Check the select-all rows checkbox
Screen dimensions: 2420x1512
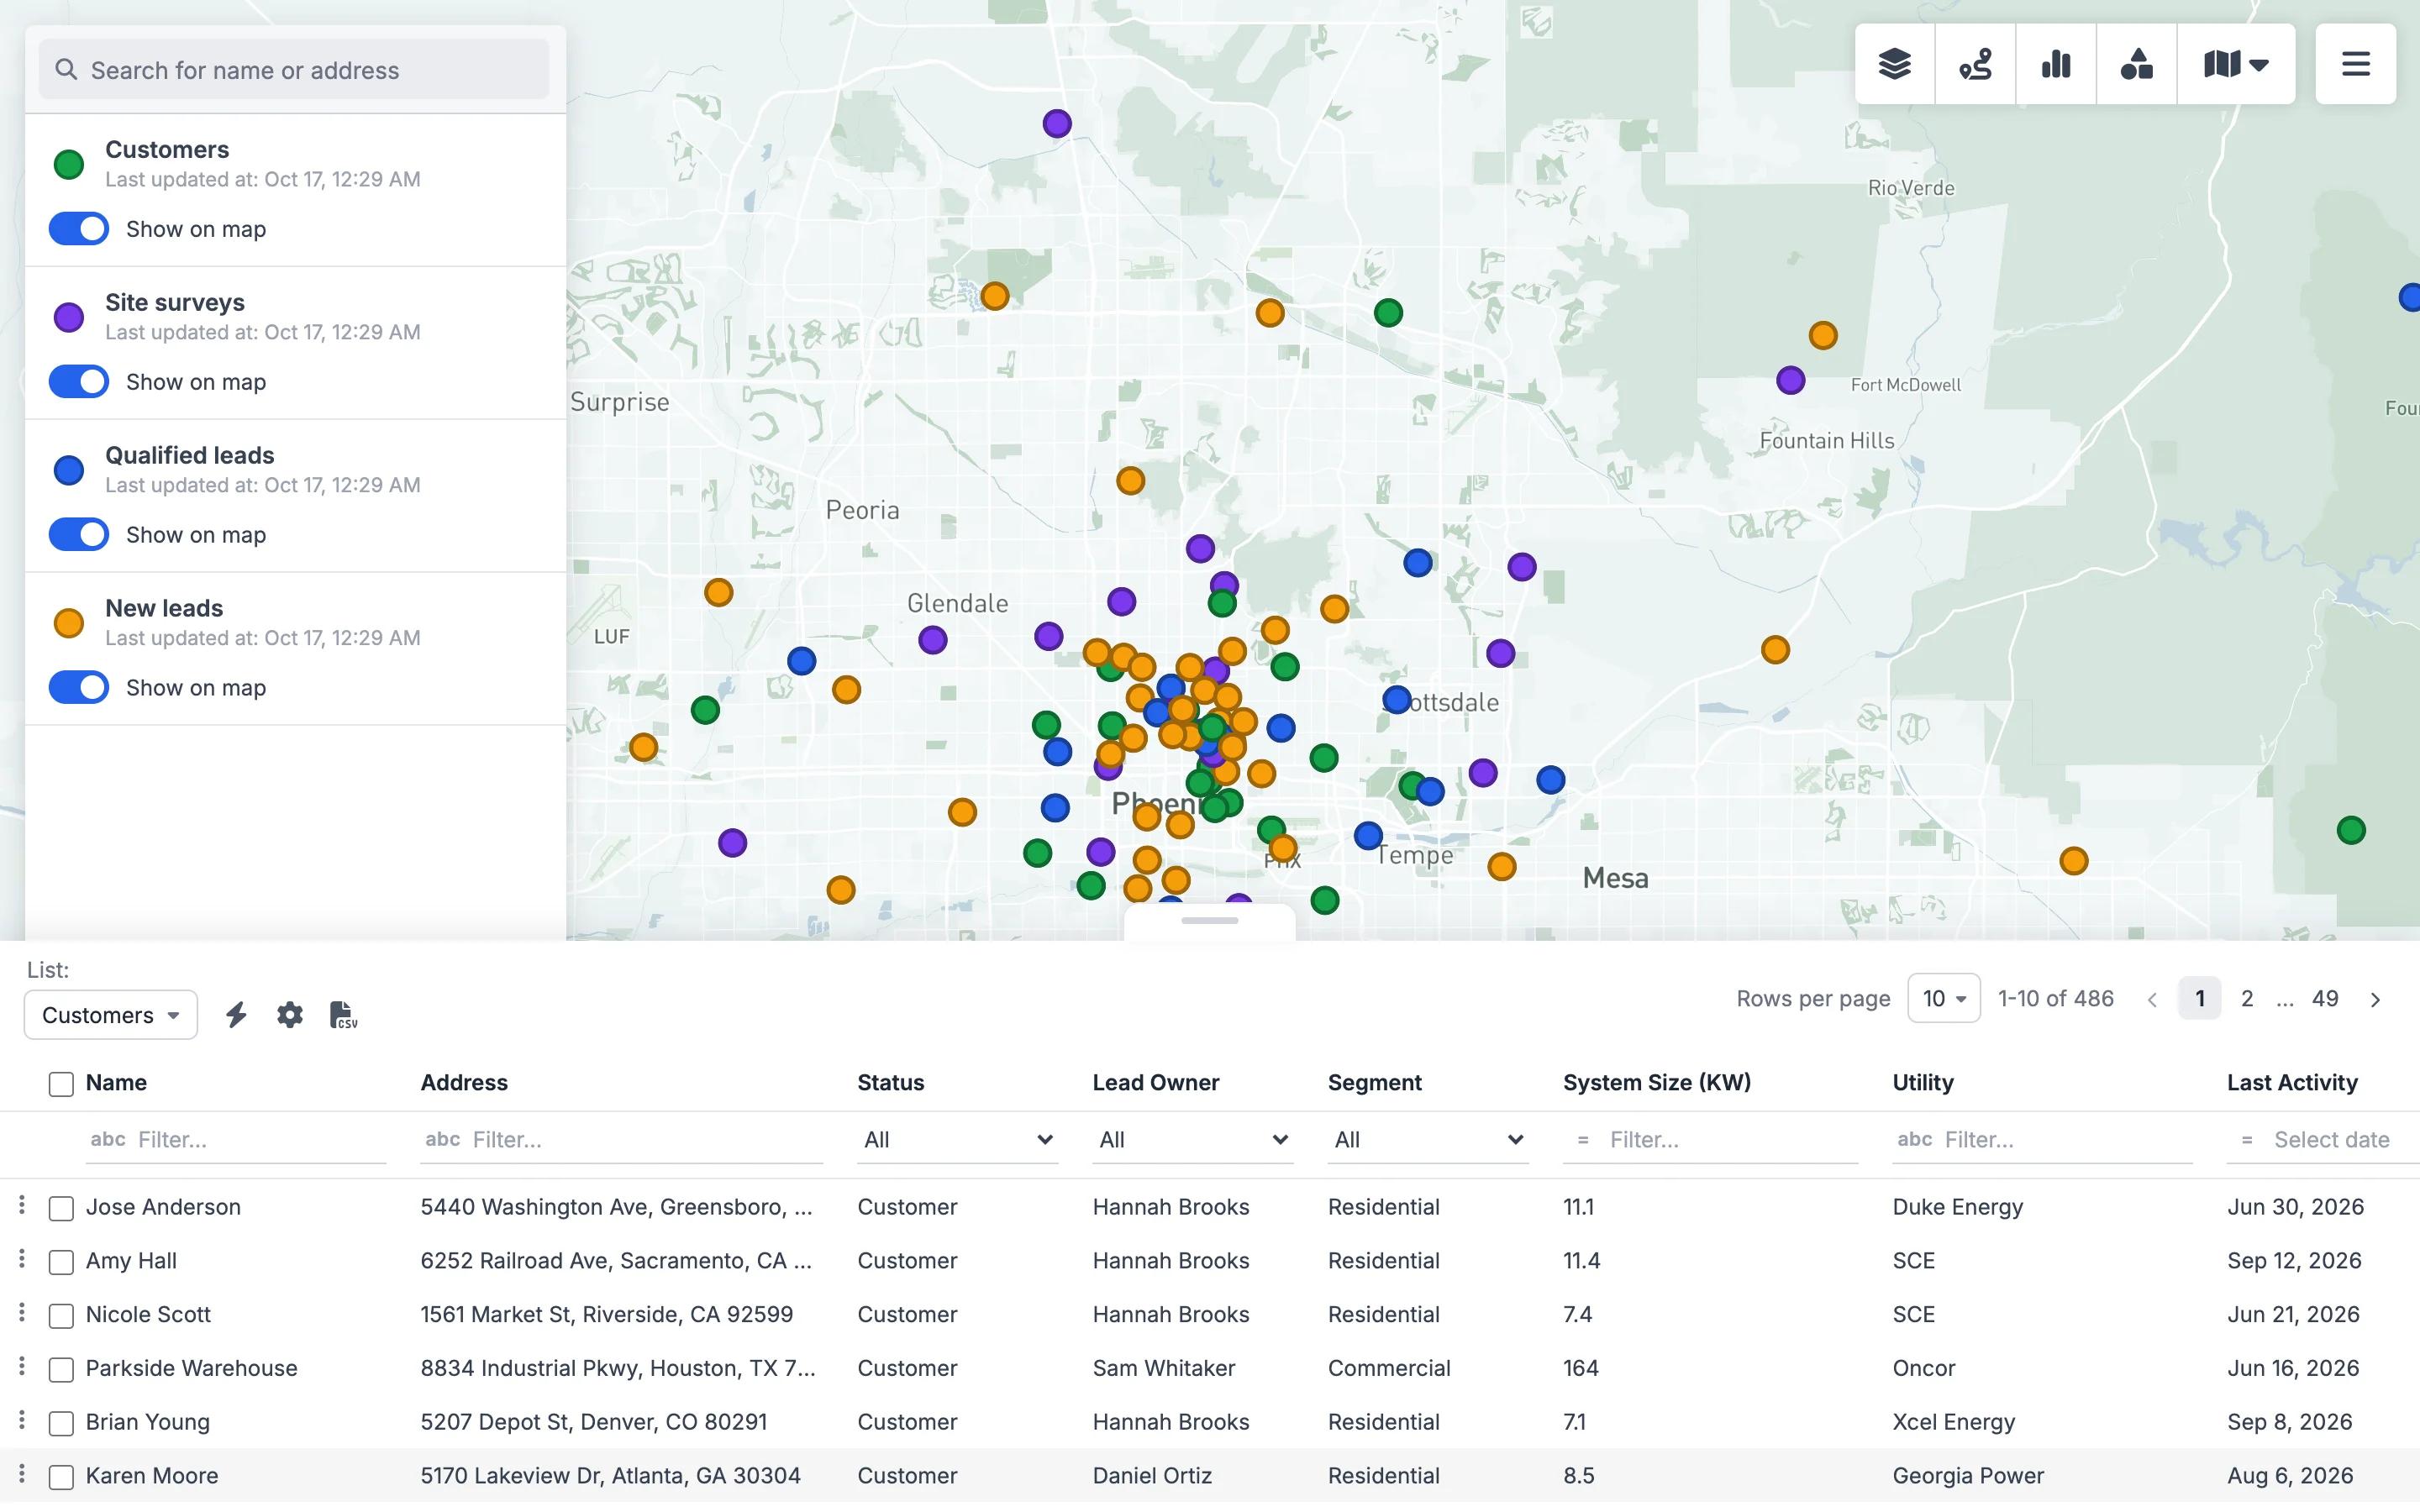(x=61, y=1084)
